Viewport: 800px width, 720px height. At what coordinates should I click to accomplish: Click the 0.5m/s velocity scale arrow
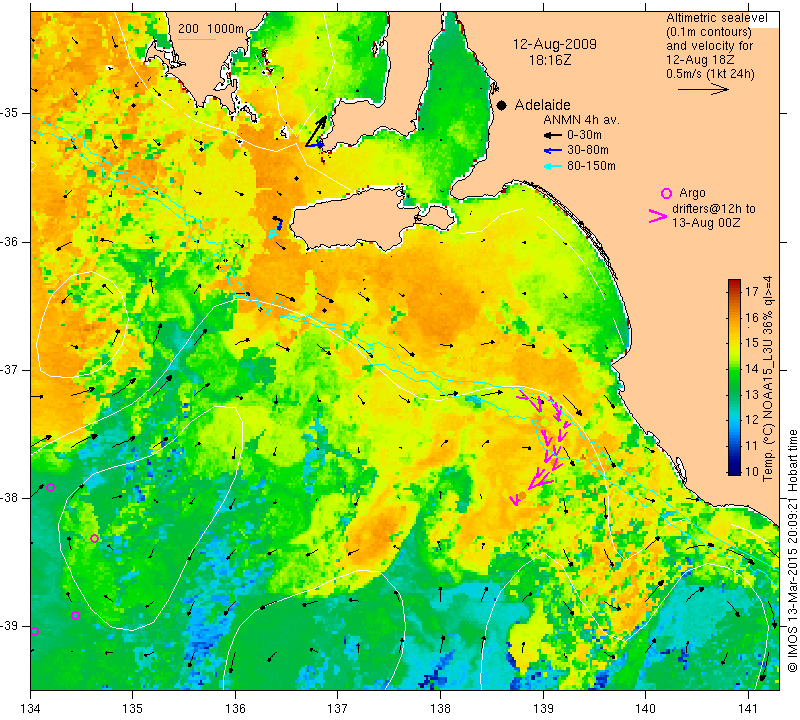pyautogui.click(x=703, y=89)
